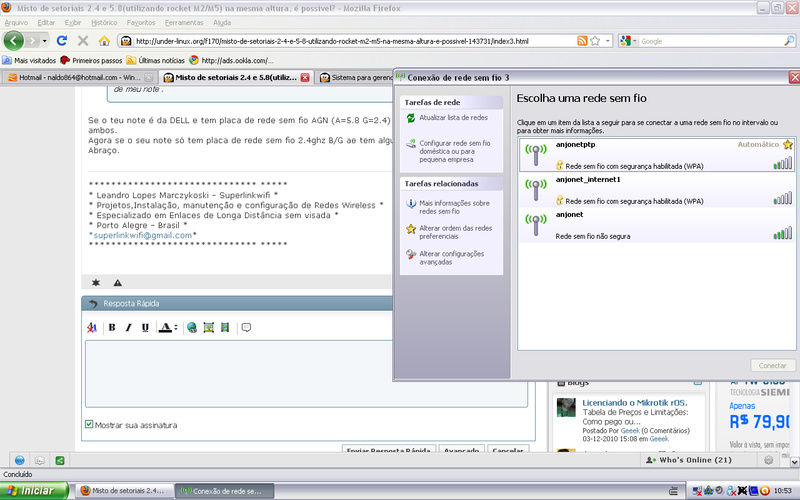Open the Editar menu
This screenshot has height=500, width=800.
[x=46, y=22]
